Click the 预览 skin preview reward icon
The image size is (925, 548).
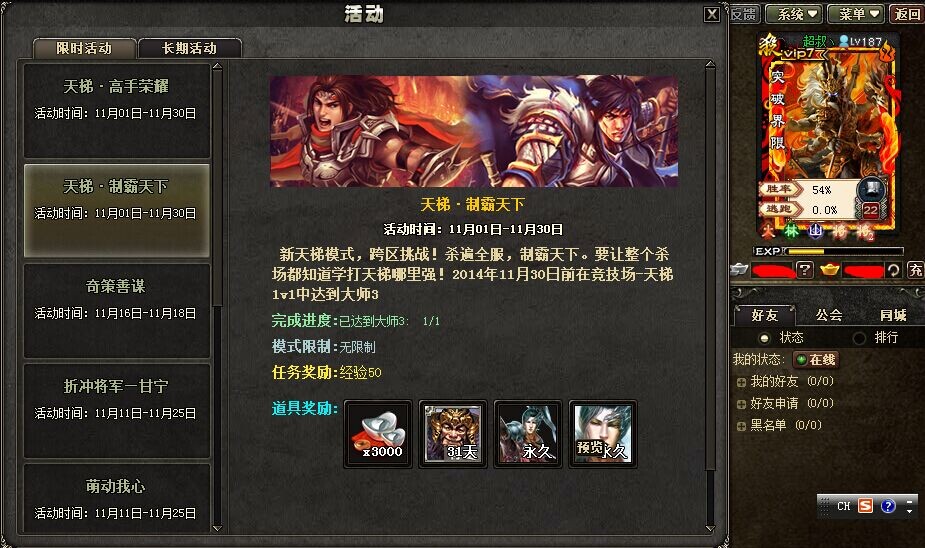(x=602, y=434)
